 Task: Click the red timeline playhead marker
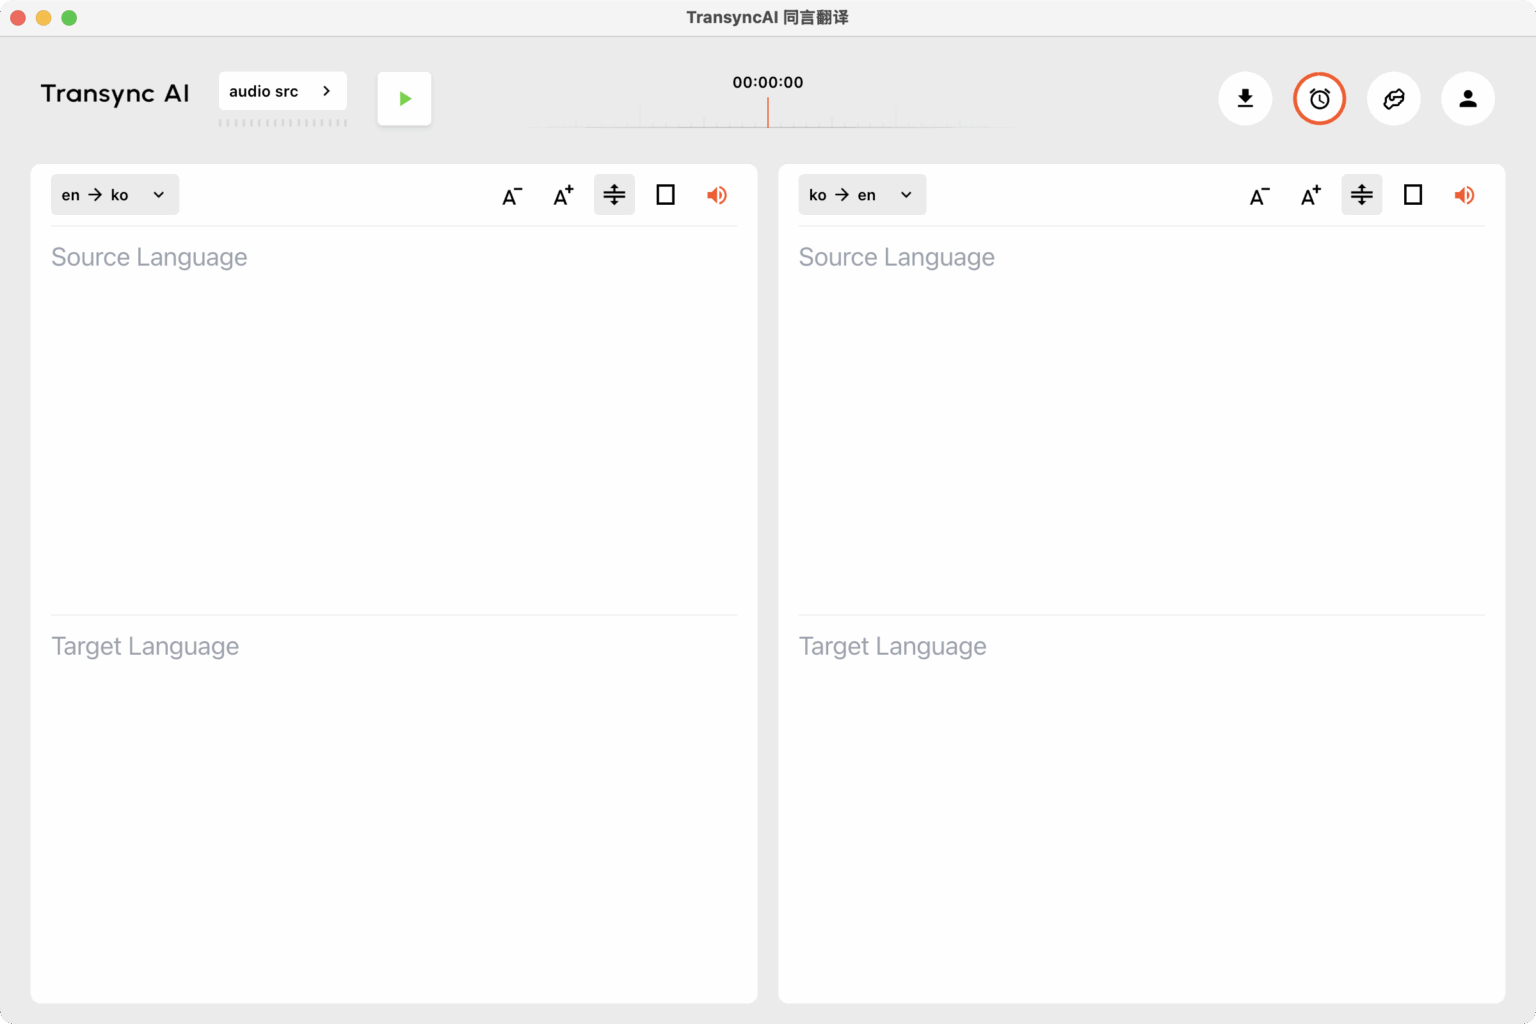768,112
